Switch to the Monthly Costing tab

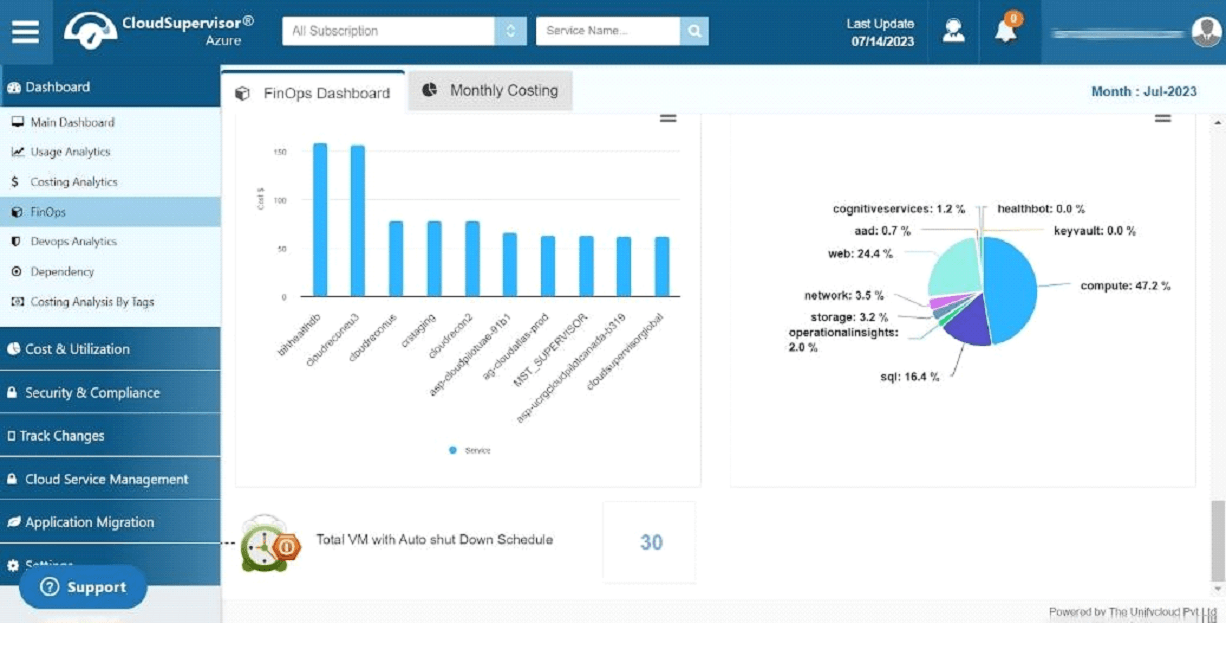click(490, 91)
